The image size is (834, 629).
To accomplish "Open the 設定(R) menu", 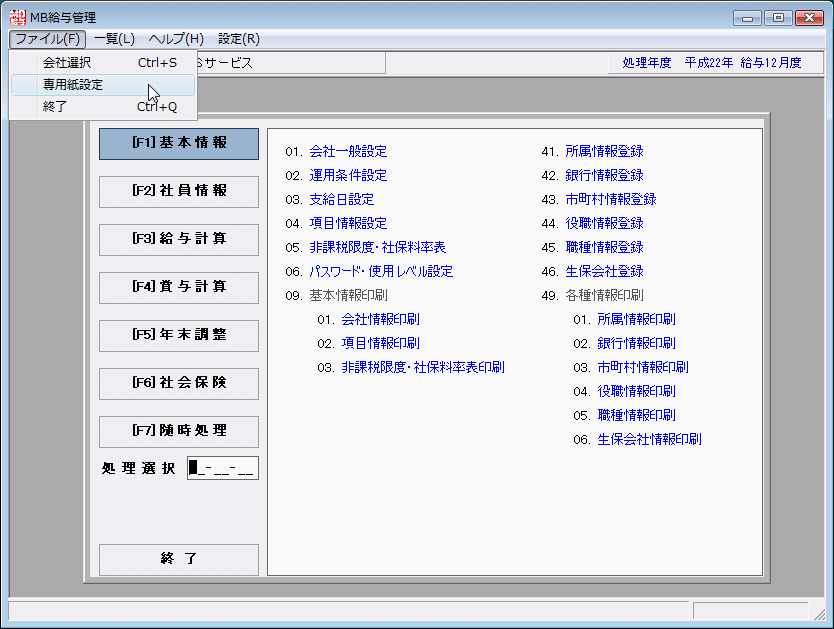I will pos(239,39).
